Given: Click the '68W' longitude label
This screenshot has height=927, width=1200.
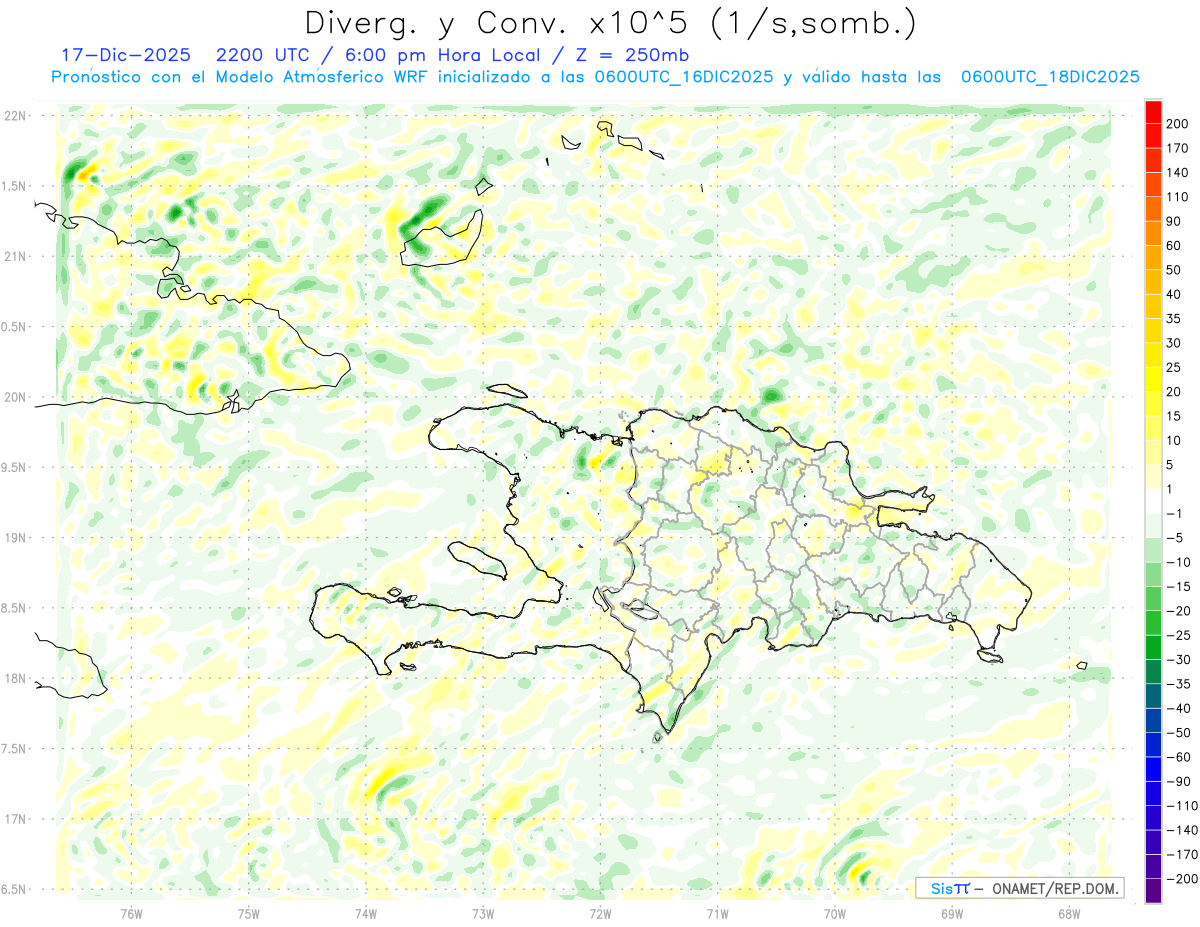Looking at the screenshot, I should (x=1068, y=913).
